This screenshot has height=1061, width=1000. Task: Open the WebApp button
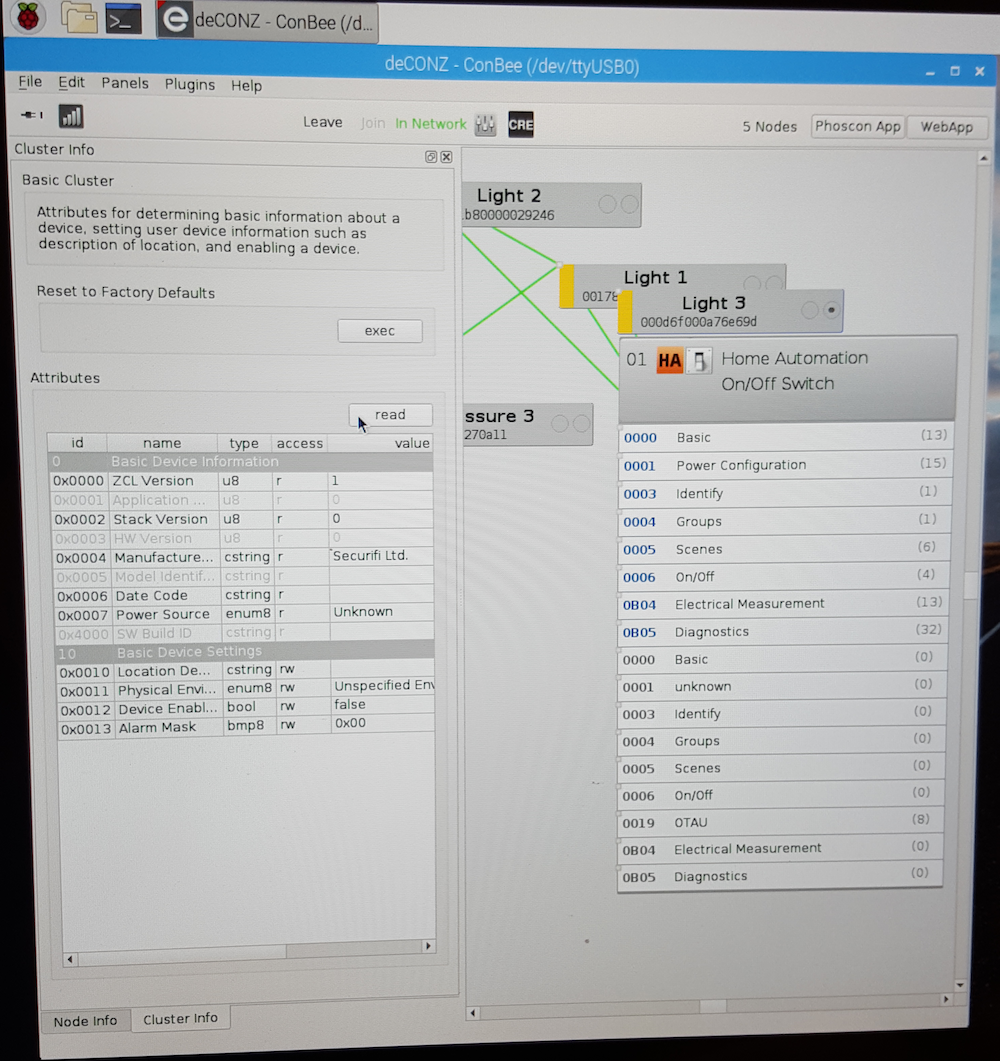946,127
